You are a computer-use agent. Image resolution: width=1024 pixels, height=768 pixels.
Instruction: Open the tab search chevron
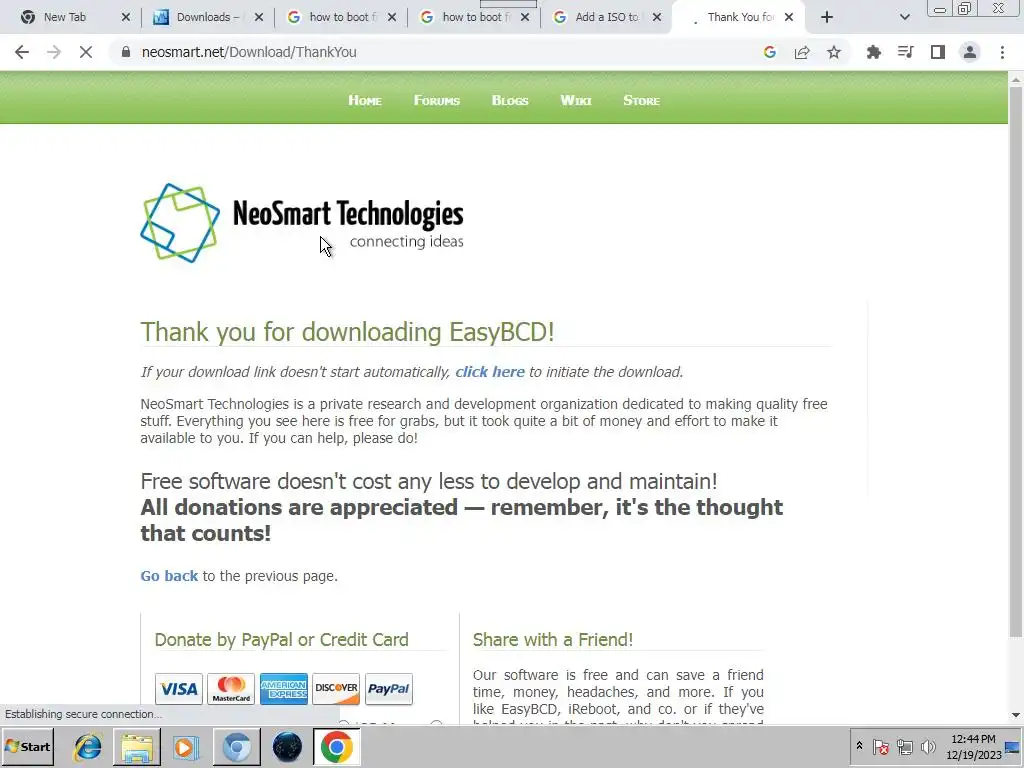point(904,18)
